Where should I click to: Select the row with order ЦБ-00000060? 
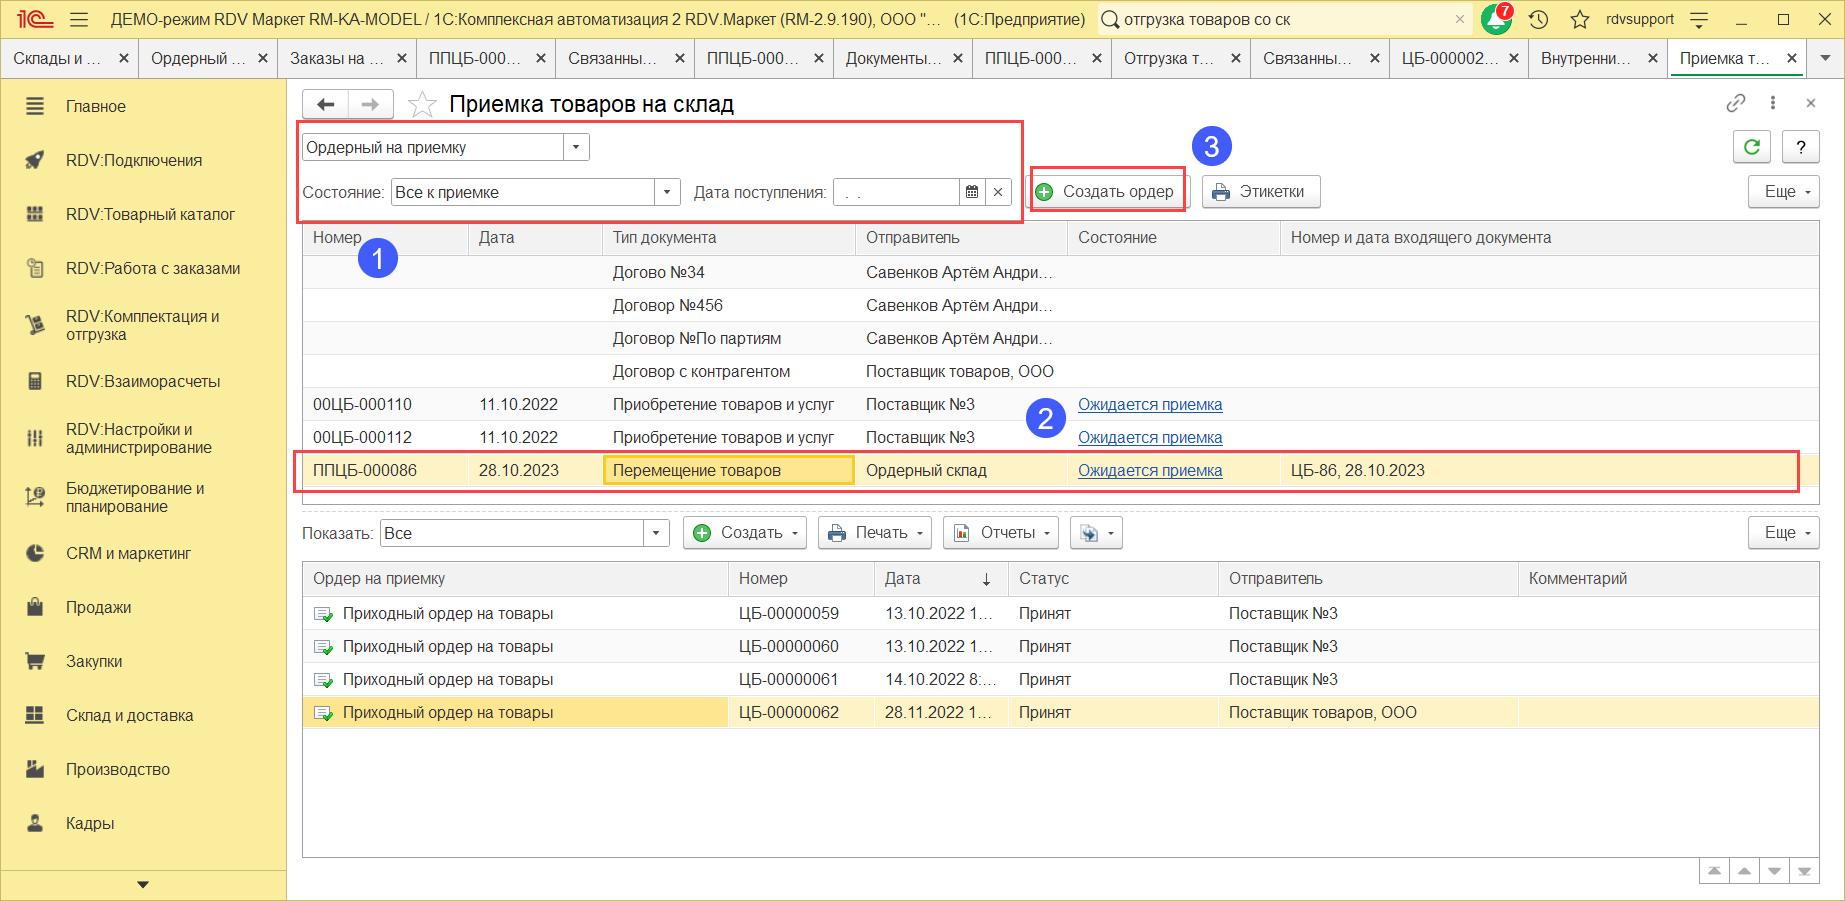[788, 646]
